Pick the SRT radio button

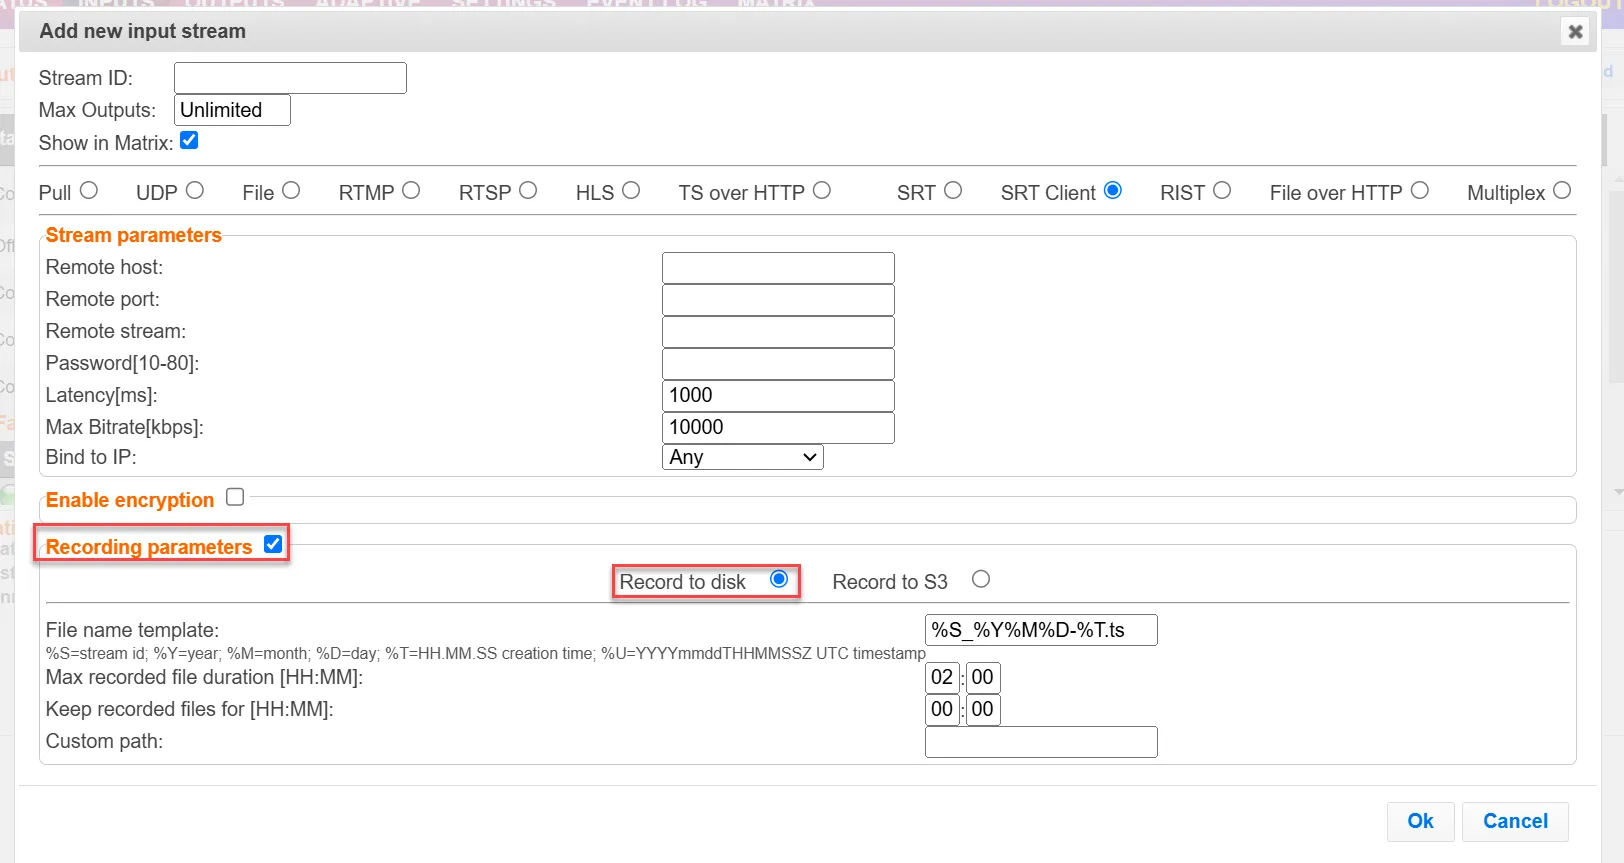(953, 190)
